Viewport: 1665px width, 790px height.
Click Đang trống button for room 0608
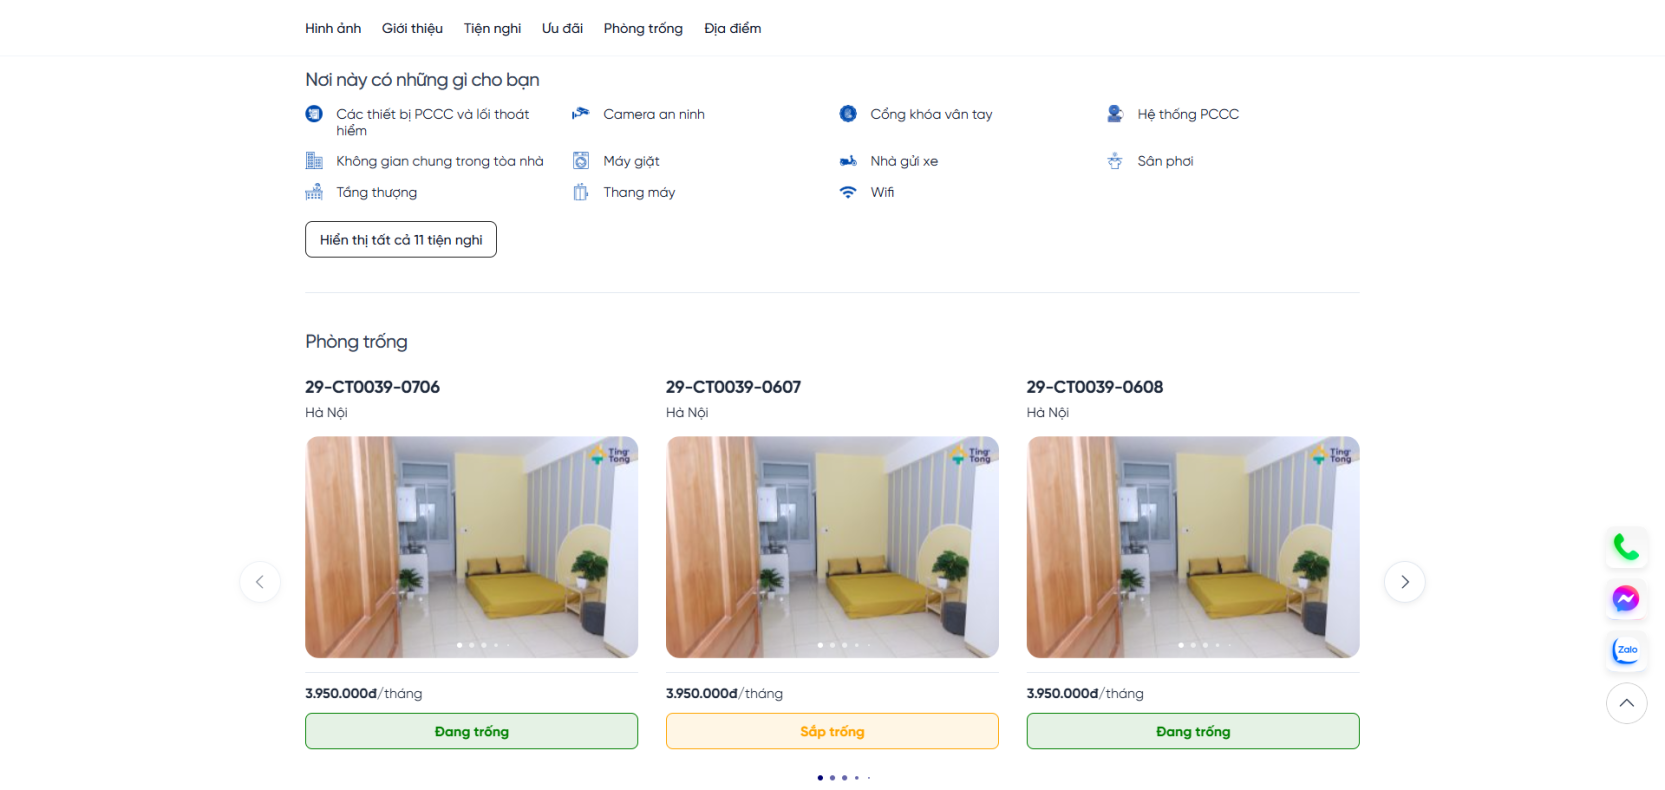point(1193,731)
